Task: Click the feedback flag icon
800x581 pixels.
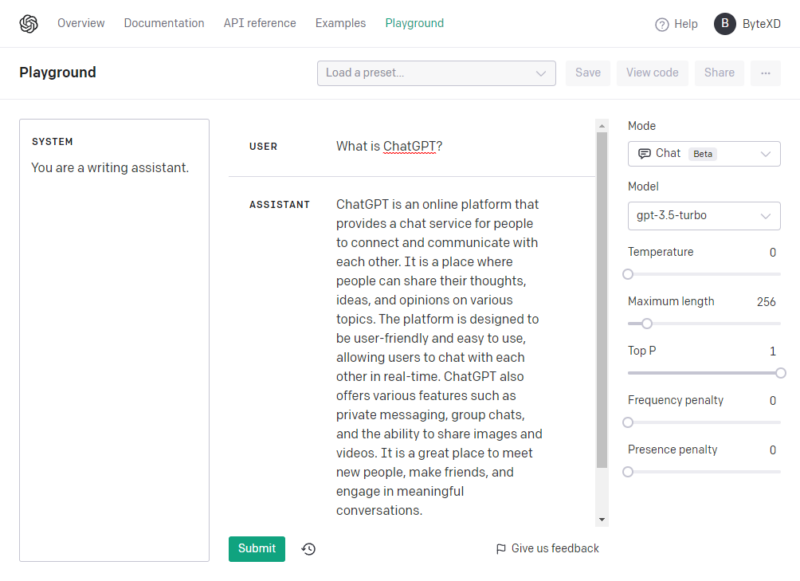Action: (x=501, y=549)
